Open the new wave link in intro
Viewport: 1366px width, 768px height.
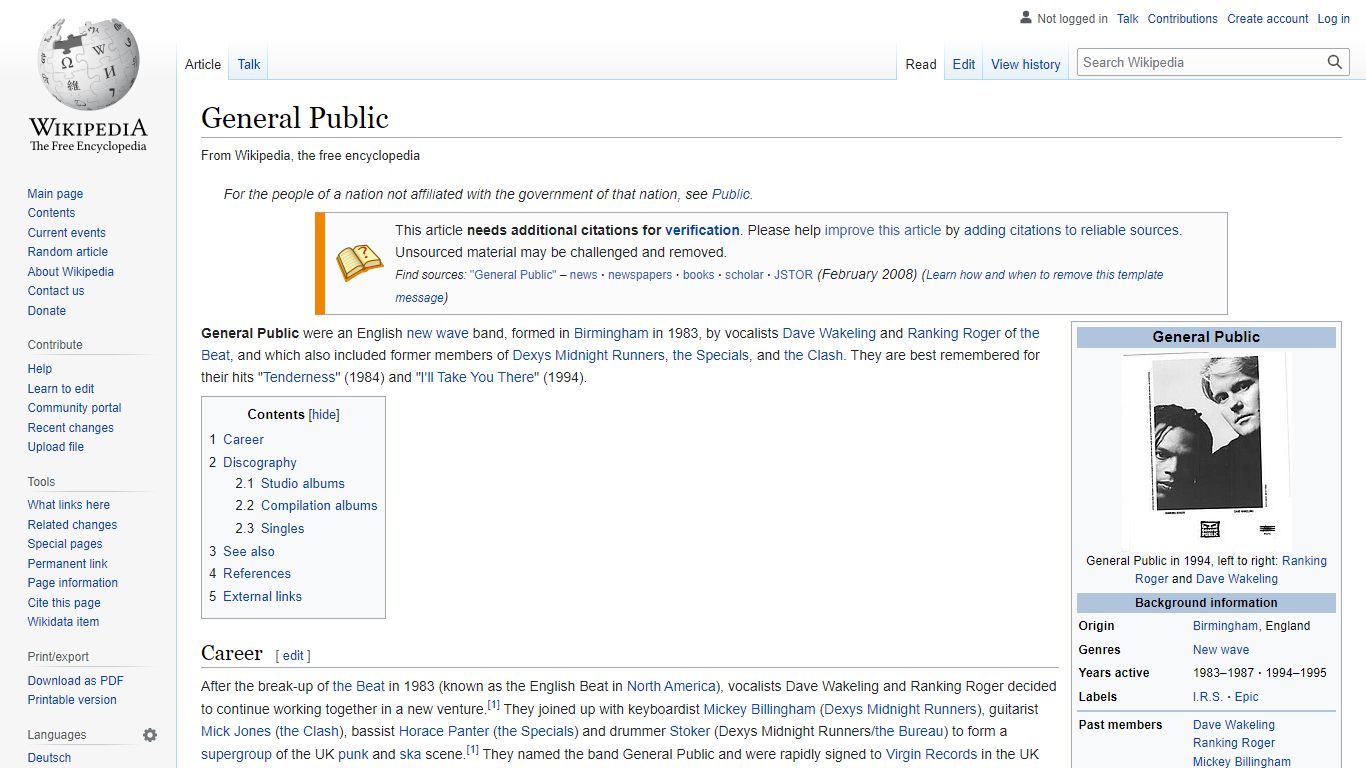tap(437, 333)
